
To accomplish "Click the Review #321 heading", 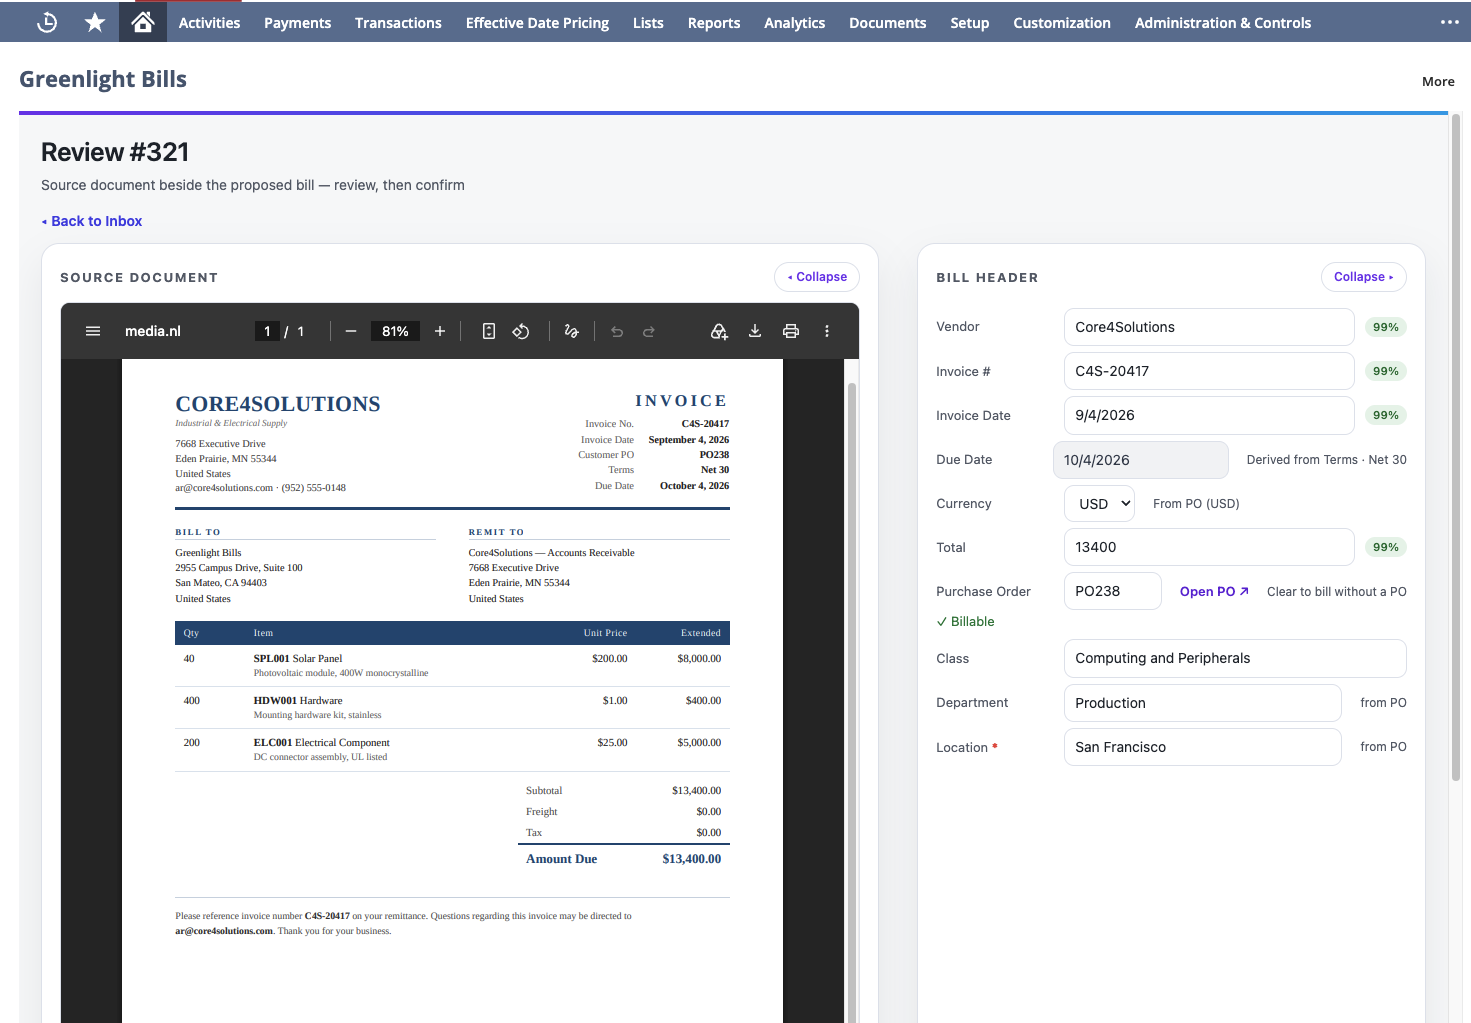I will tap(115, 152).
